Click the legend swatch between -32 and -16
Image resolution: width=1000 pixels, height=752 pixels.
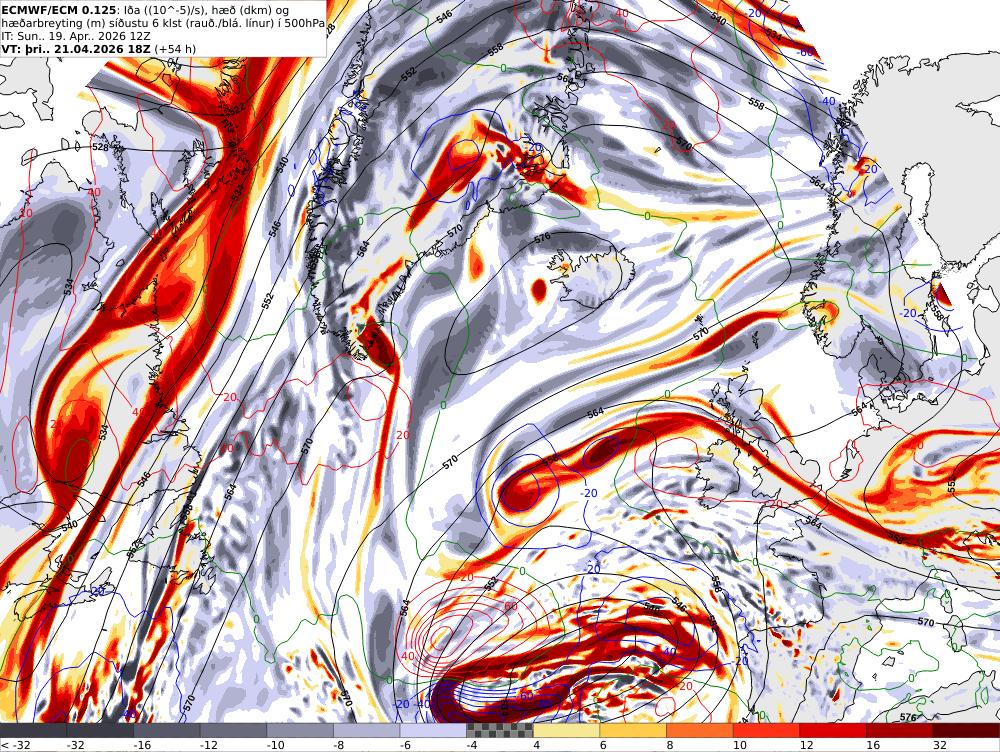point(100,730)
